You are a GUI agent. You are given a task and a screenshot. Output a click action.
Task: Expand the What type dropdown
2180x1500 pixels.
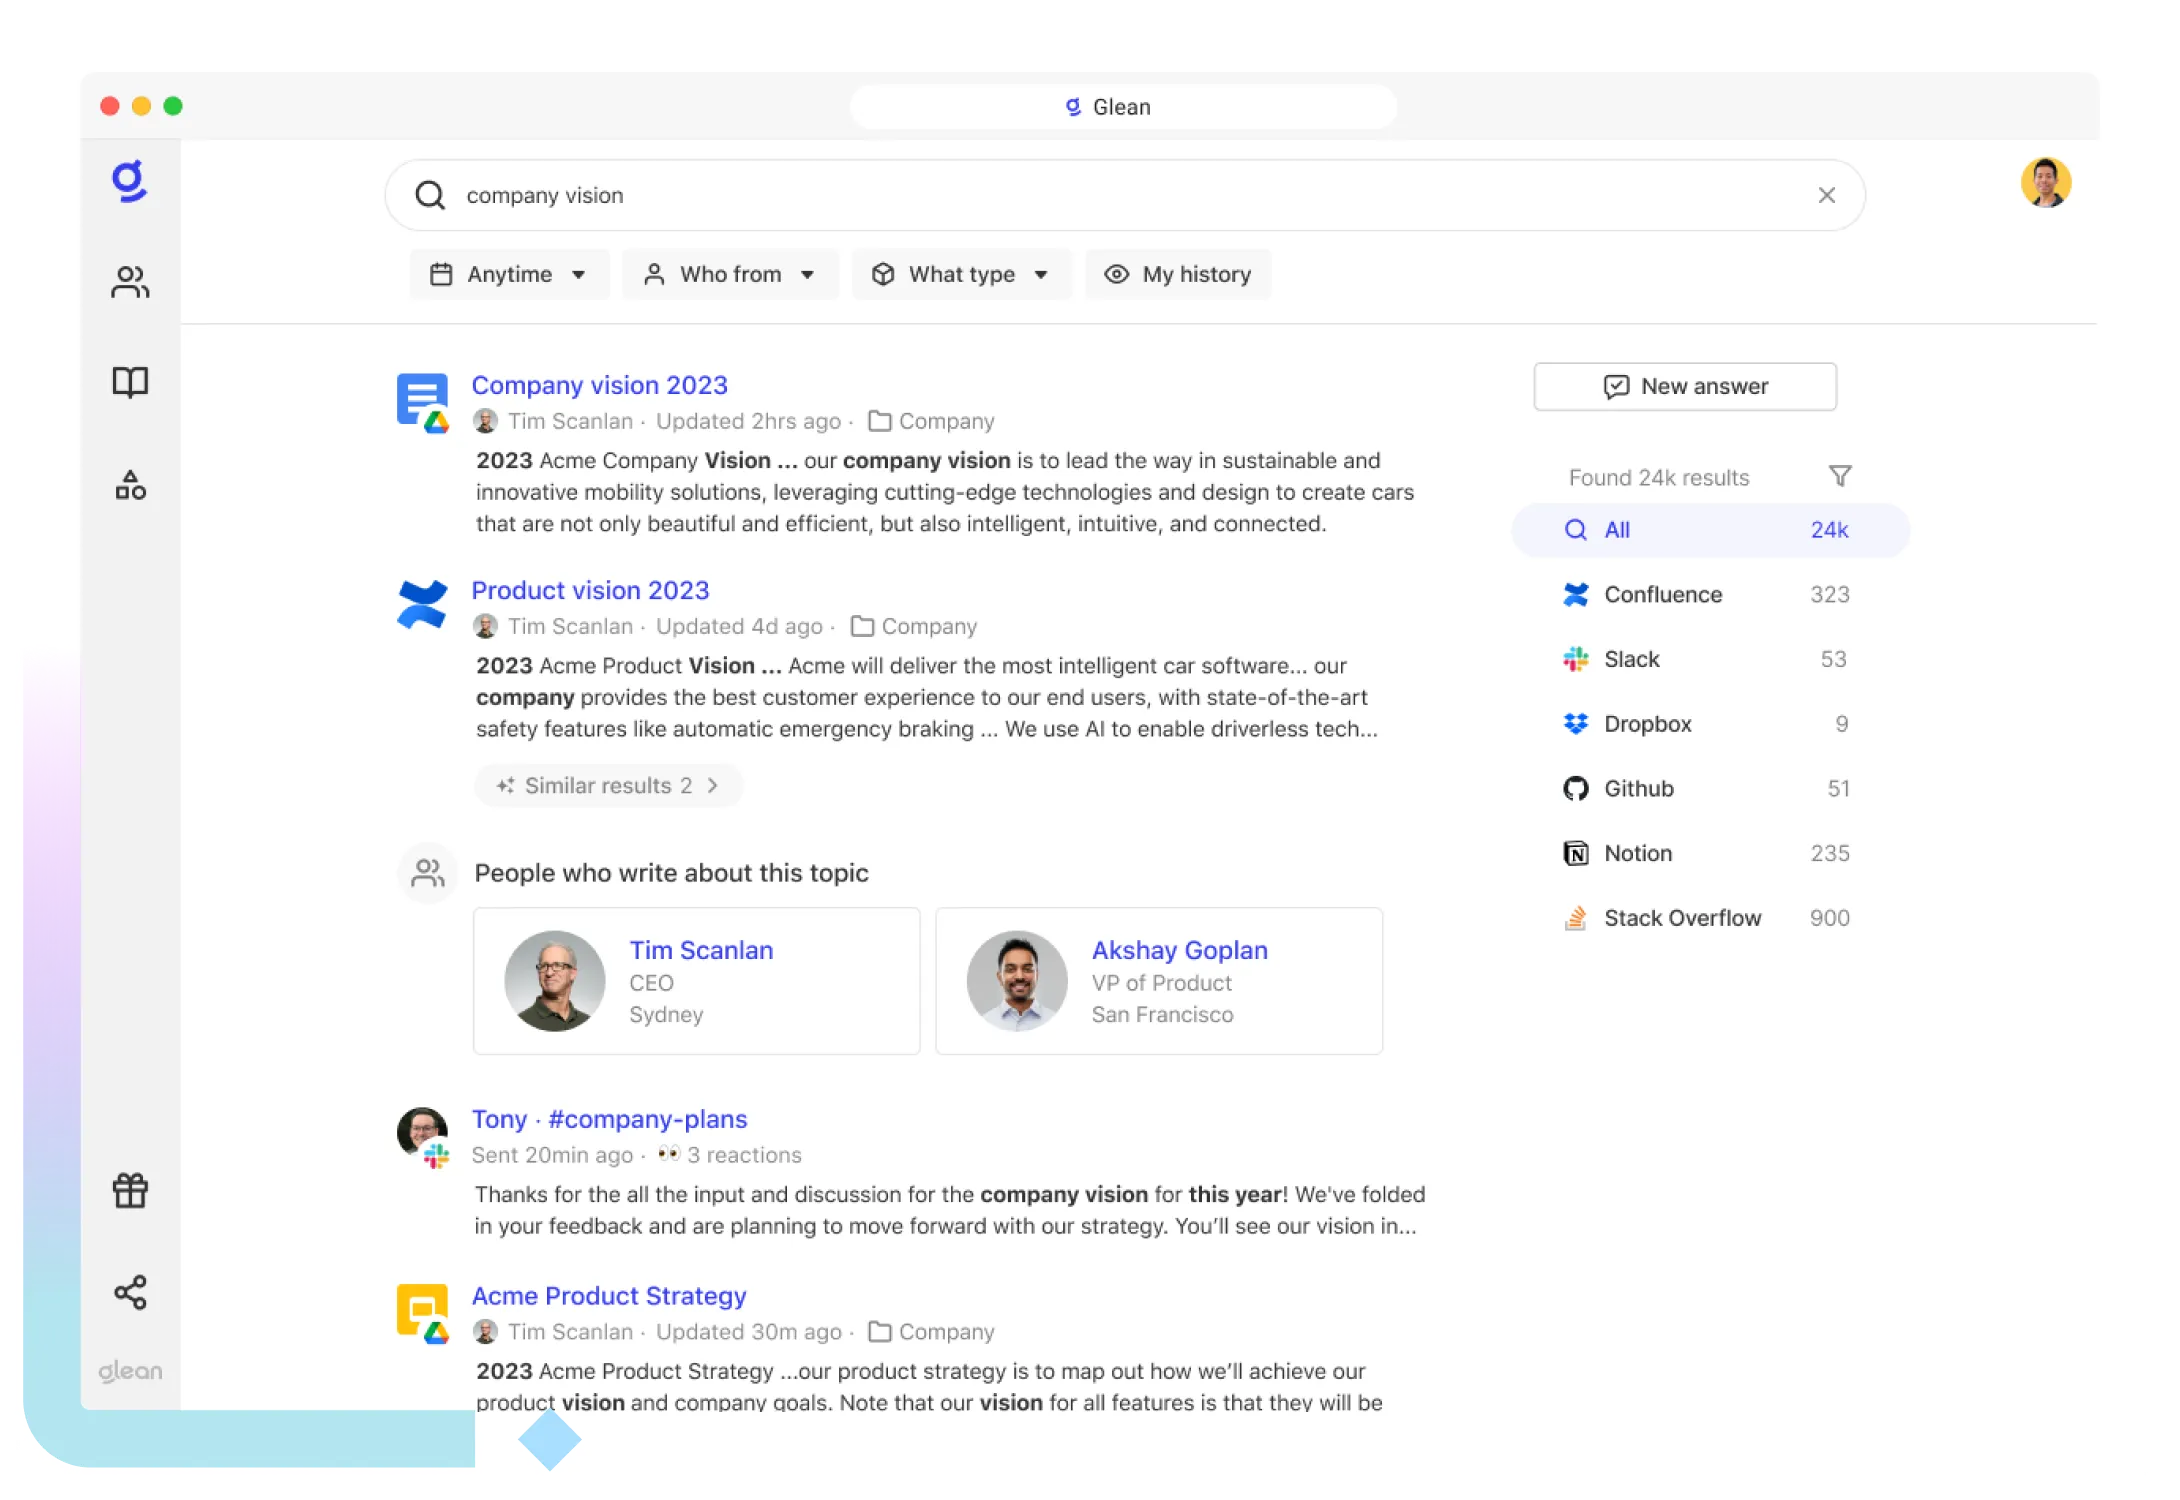point(961,274)
